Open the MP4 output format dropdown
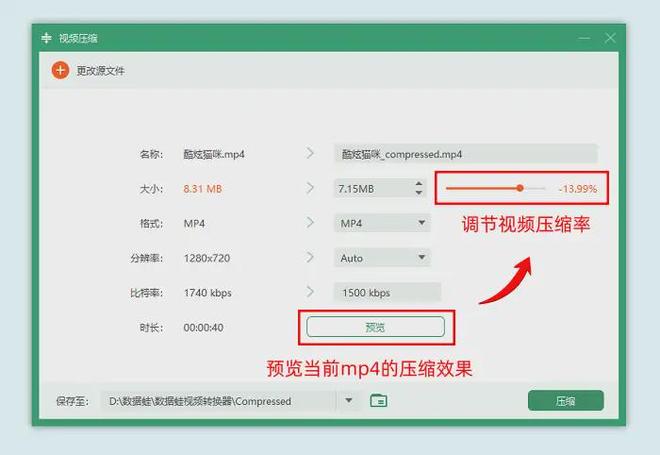This screenshot has height=455, width=660. coord(382,223)
